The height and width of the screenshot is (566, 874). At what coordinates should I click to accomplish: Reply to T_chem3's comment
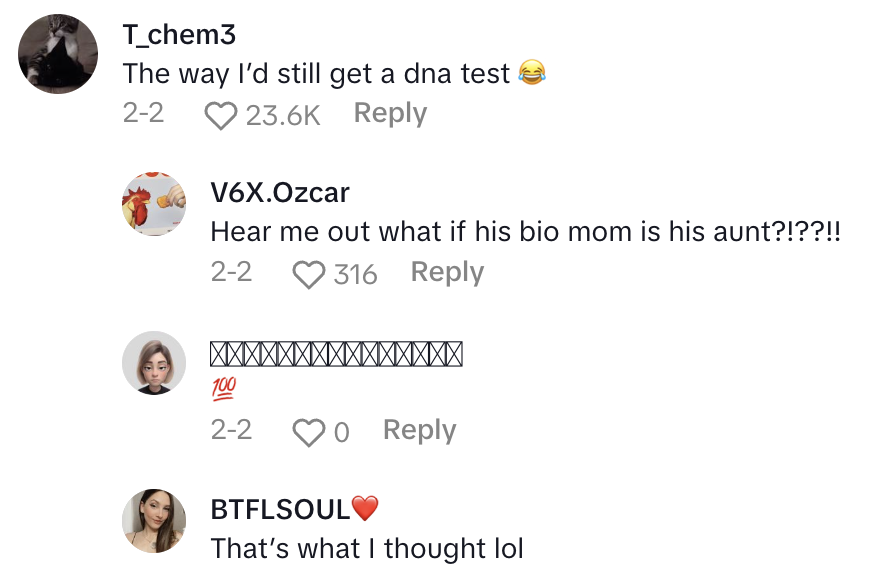(x=390, y=114)
